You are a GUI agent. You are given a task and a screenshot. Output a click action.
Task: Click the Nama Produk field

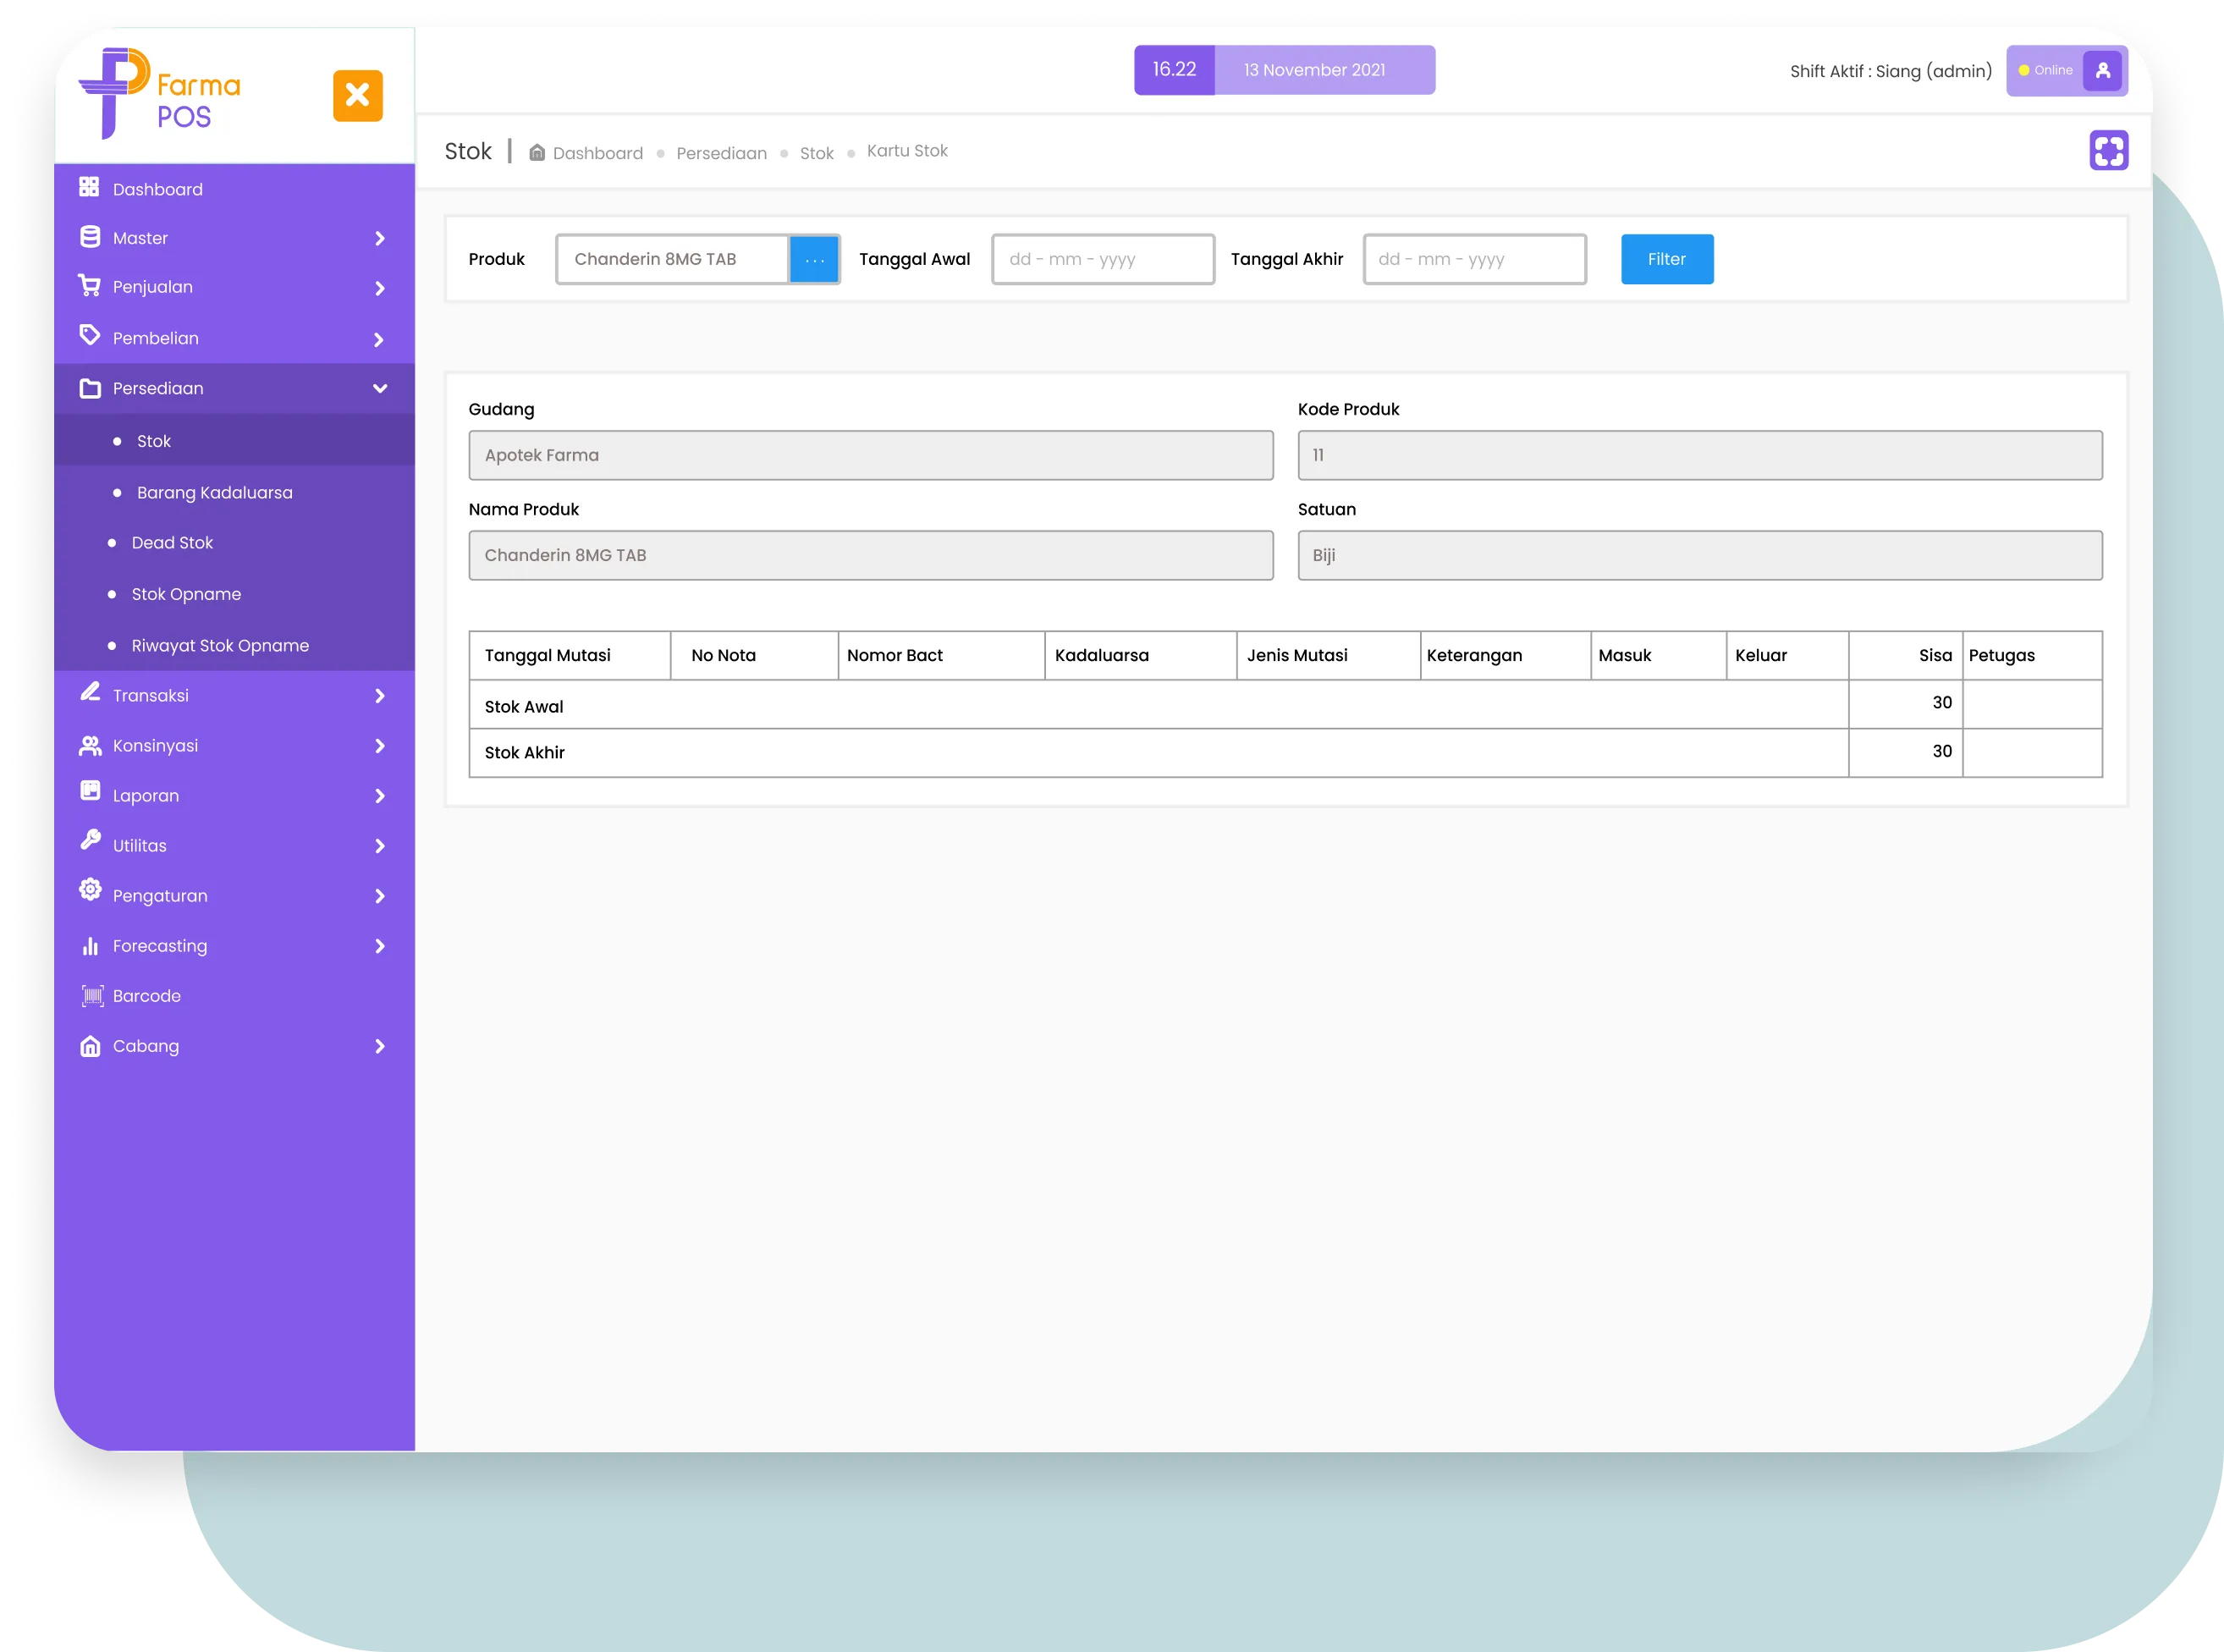(871, 555)
